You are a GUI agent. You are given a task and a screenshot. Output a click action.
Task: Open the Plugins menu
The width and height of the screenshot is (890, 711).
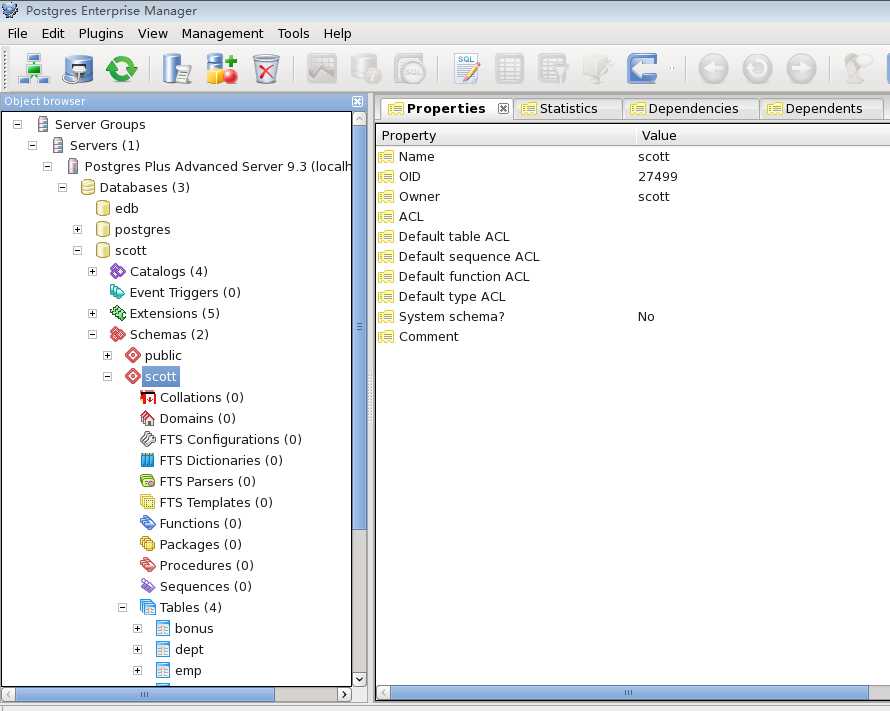click(101, 33)
